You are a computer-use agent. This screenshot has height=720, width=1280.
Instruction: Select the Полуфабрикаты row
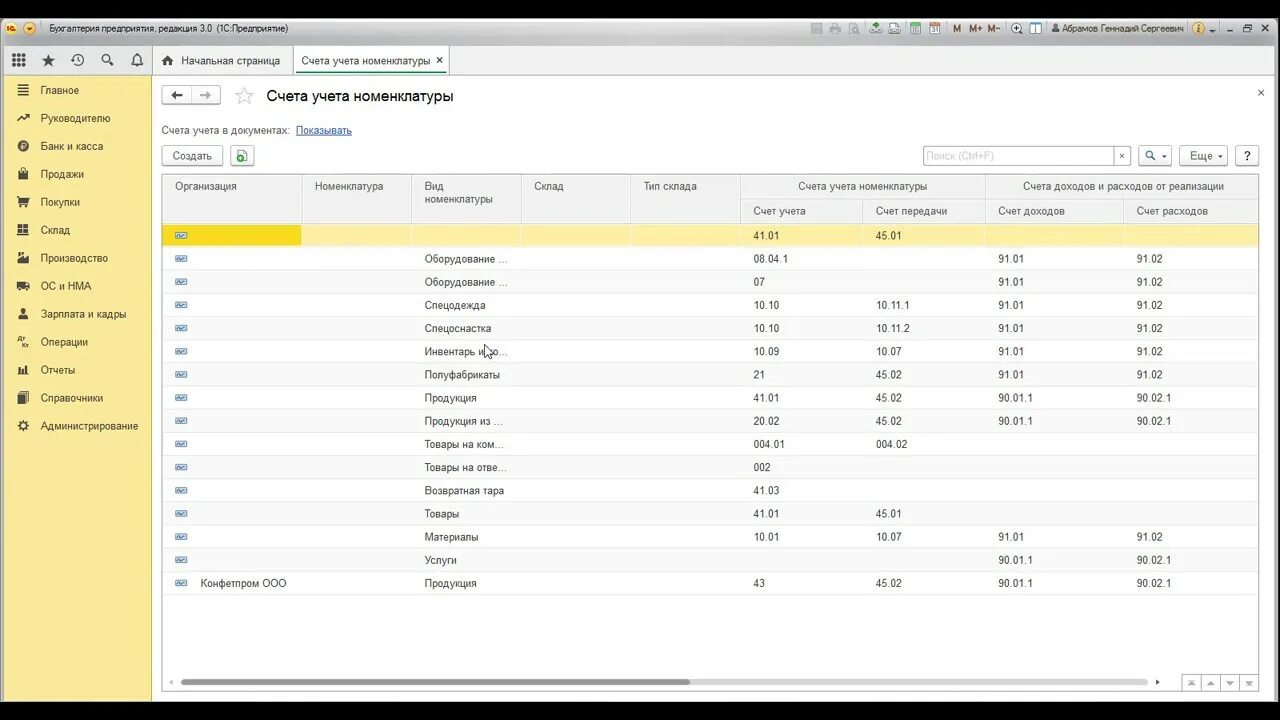(x=710, y=375)
